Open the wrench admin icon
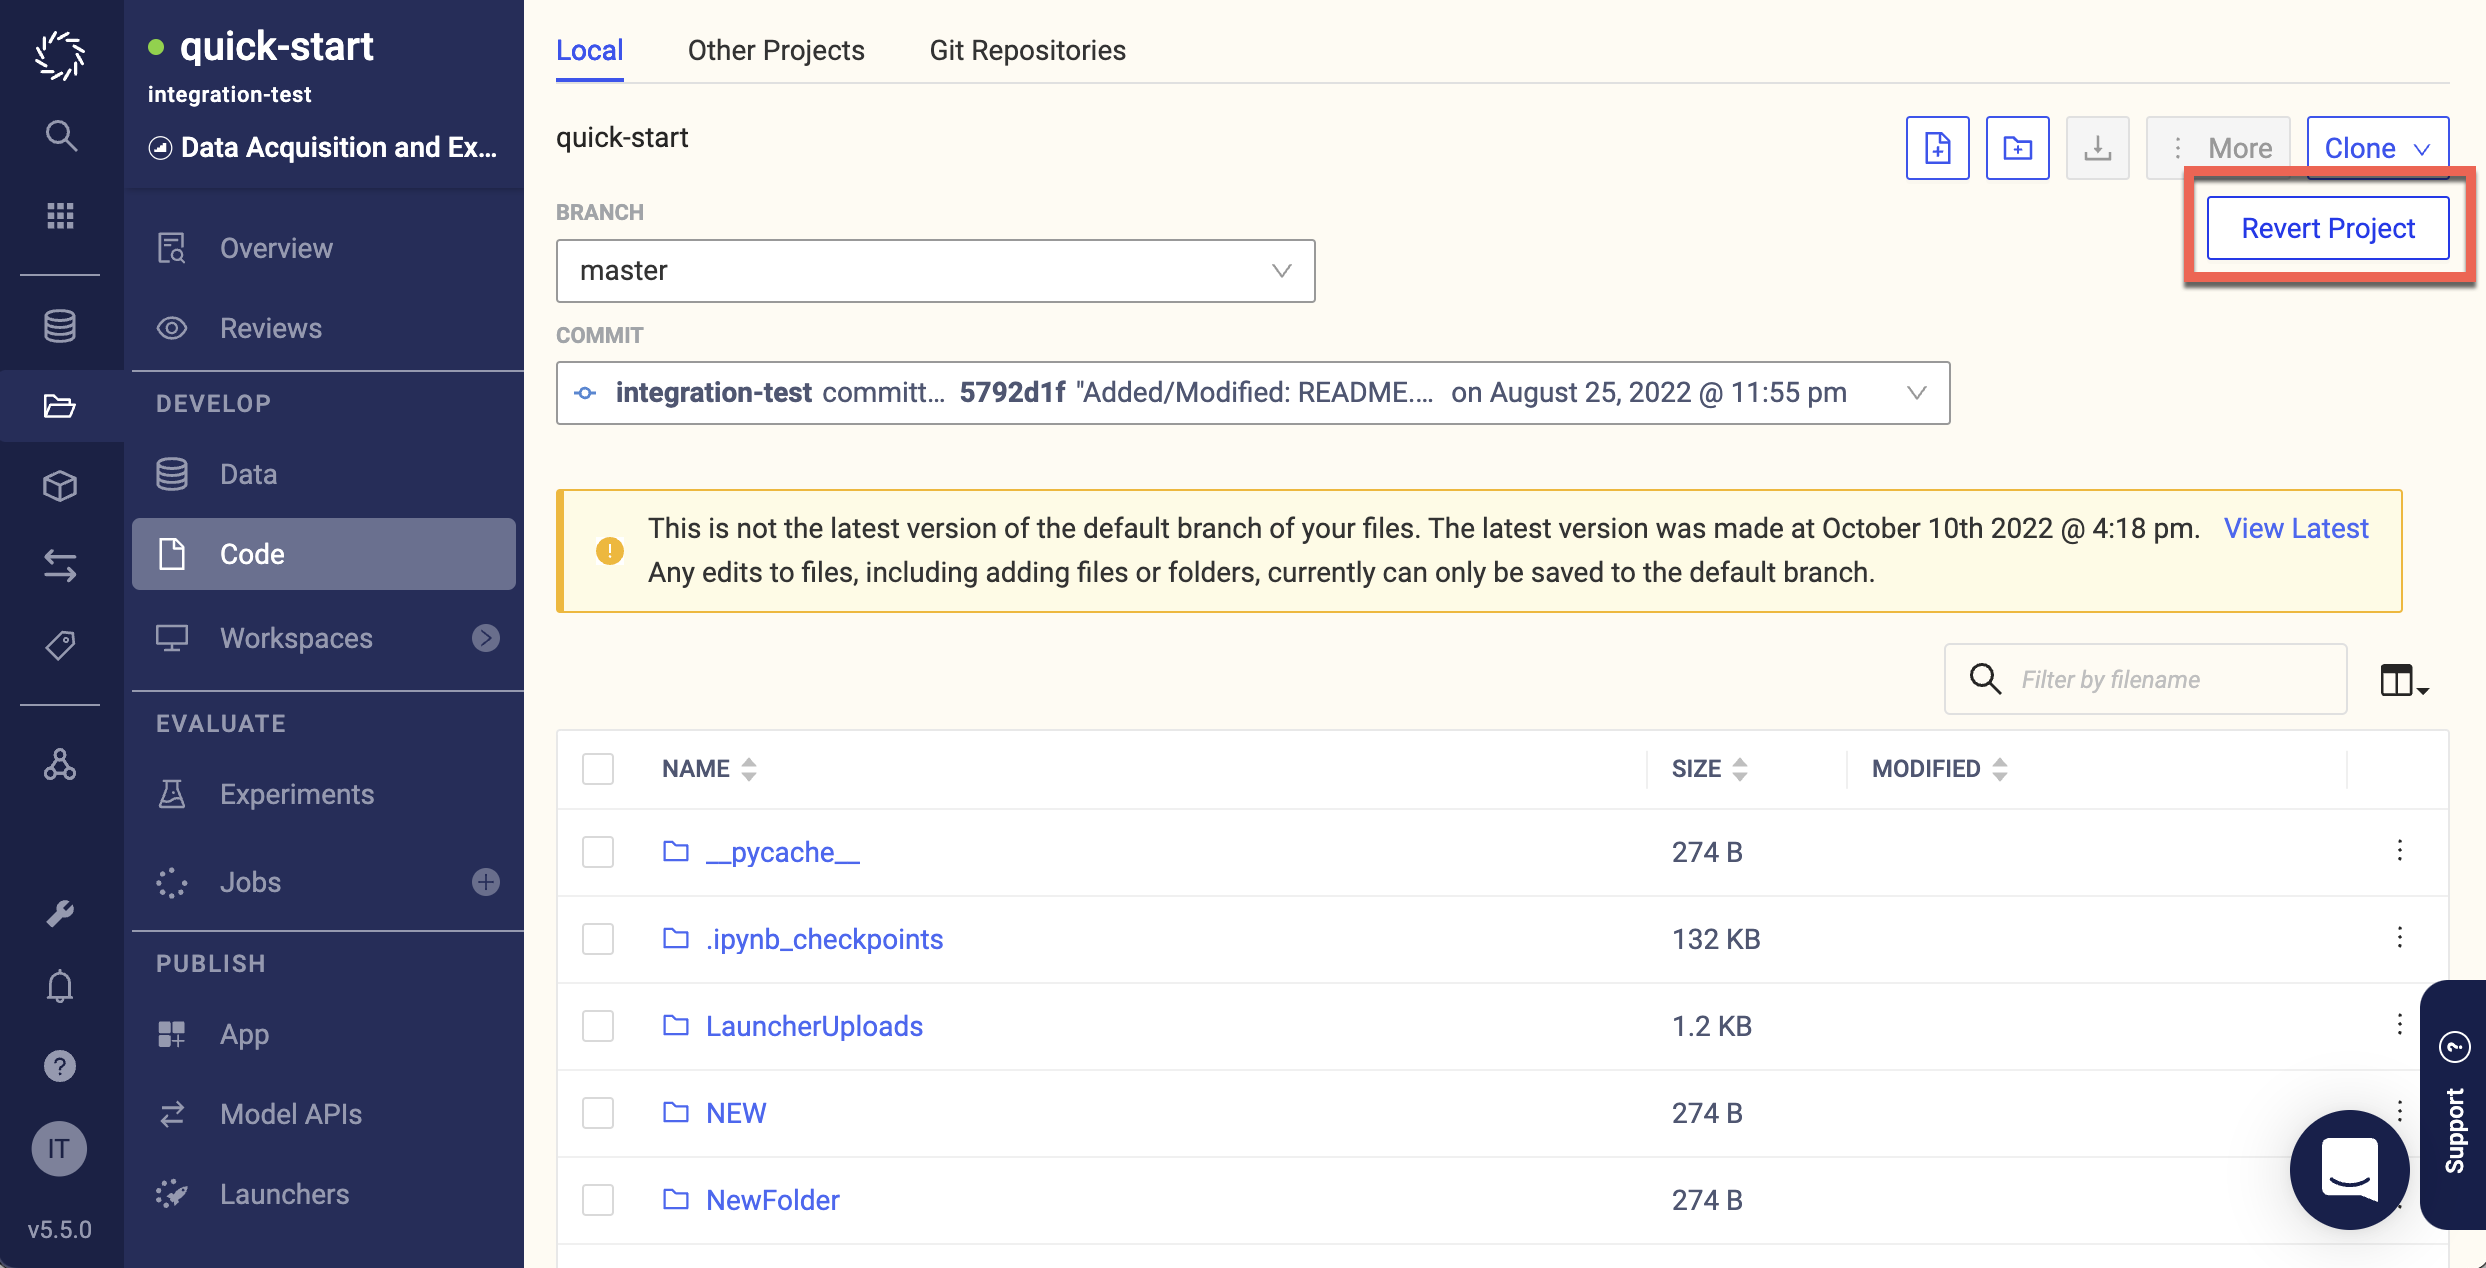 [x=60, y=913]
